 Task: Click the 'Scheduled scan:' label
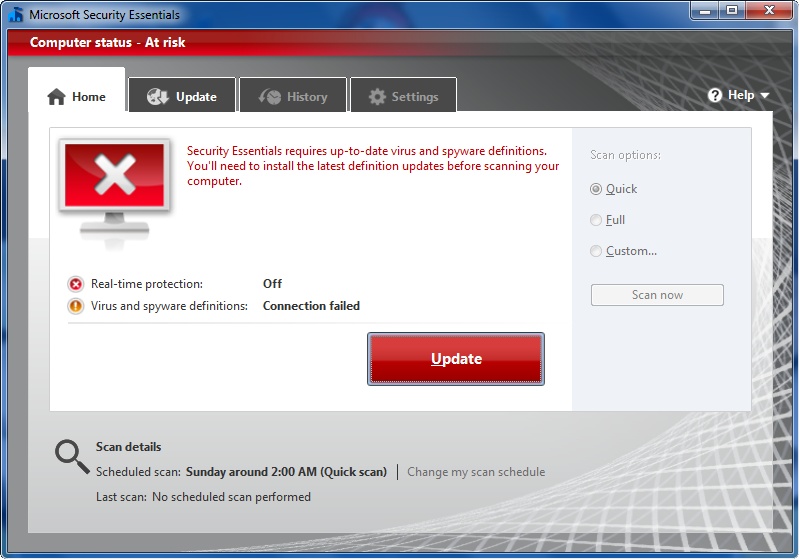click(x=138, y=472)
